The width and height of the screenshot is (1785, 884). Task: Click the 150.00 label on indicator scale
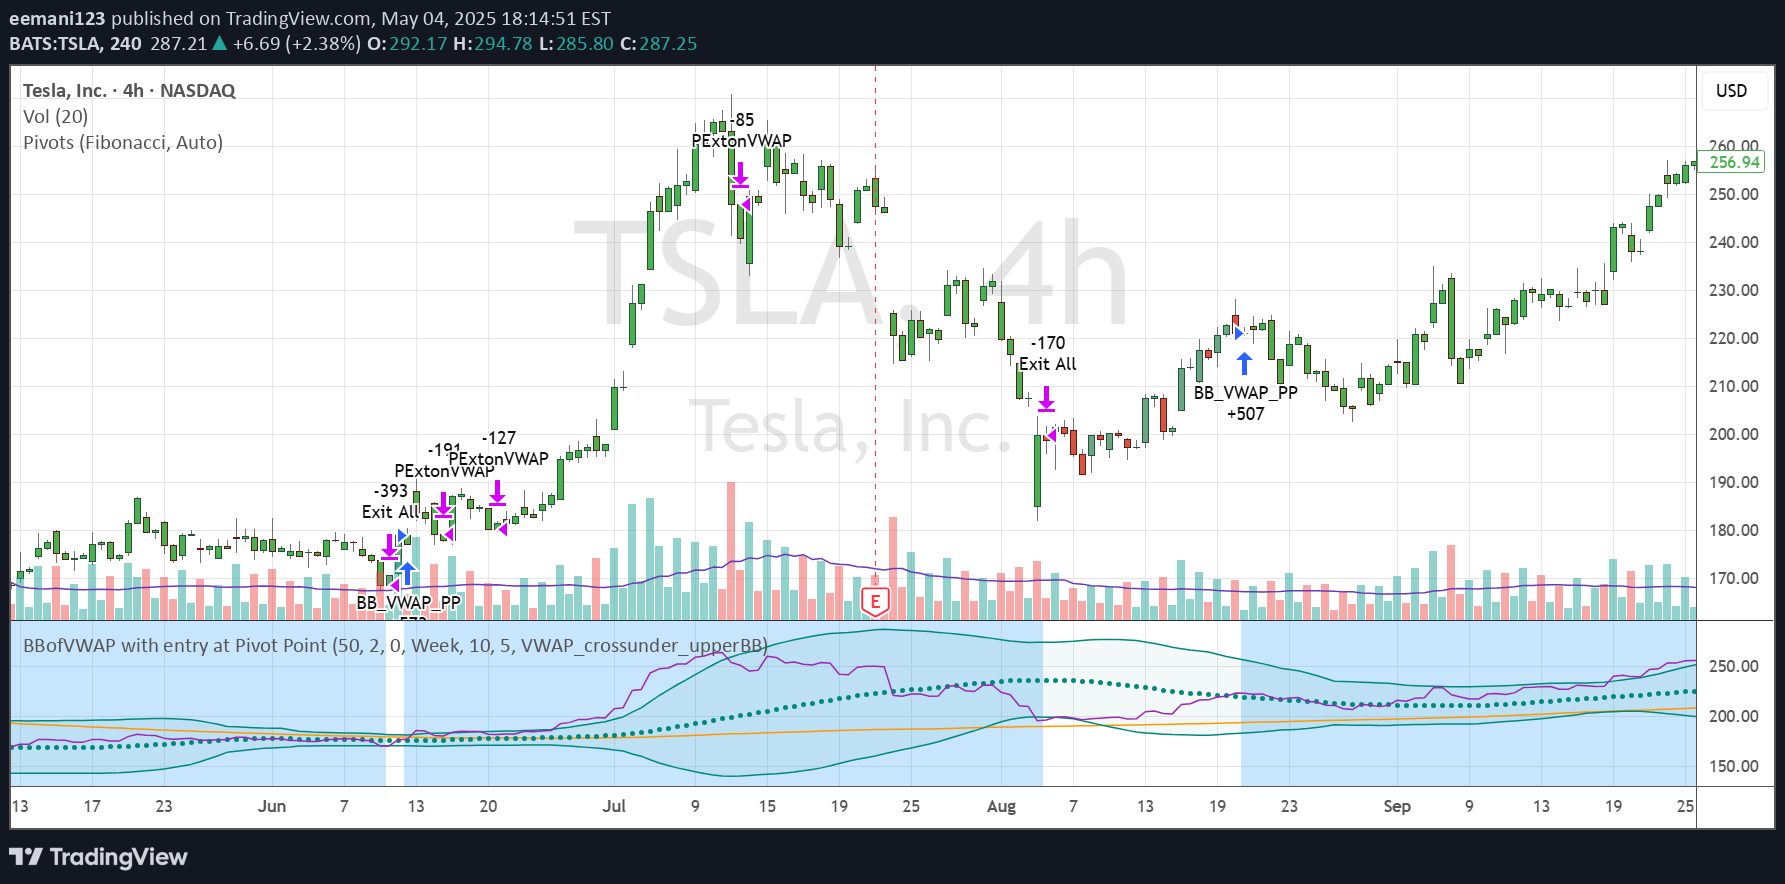1734,766
